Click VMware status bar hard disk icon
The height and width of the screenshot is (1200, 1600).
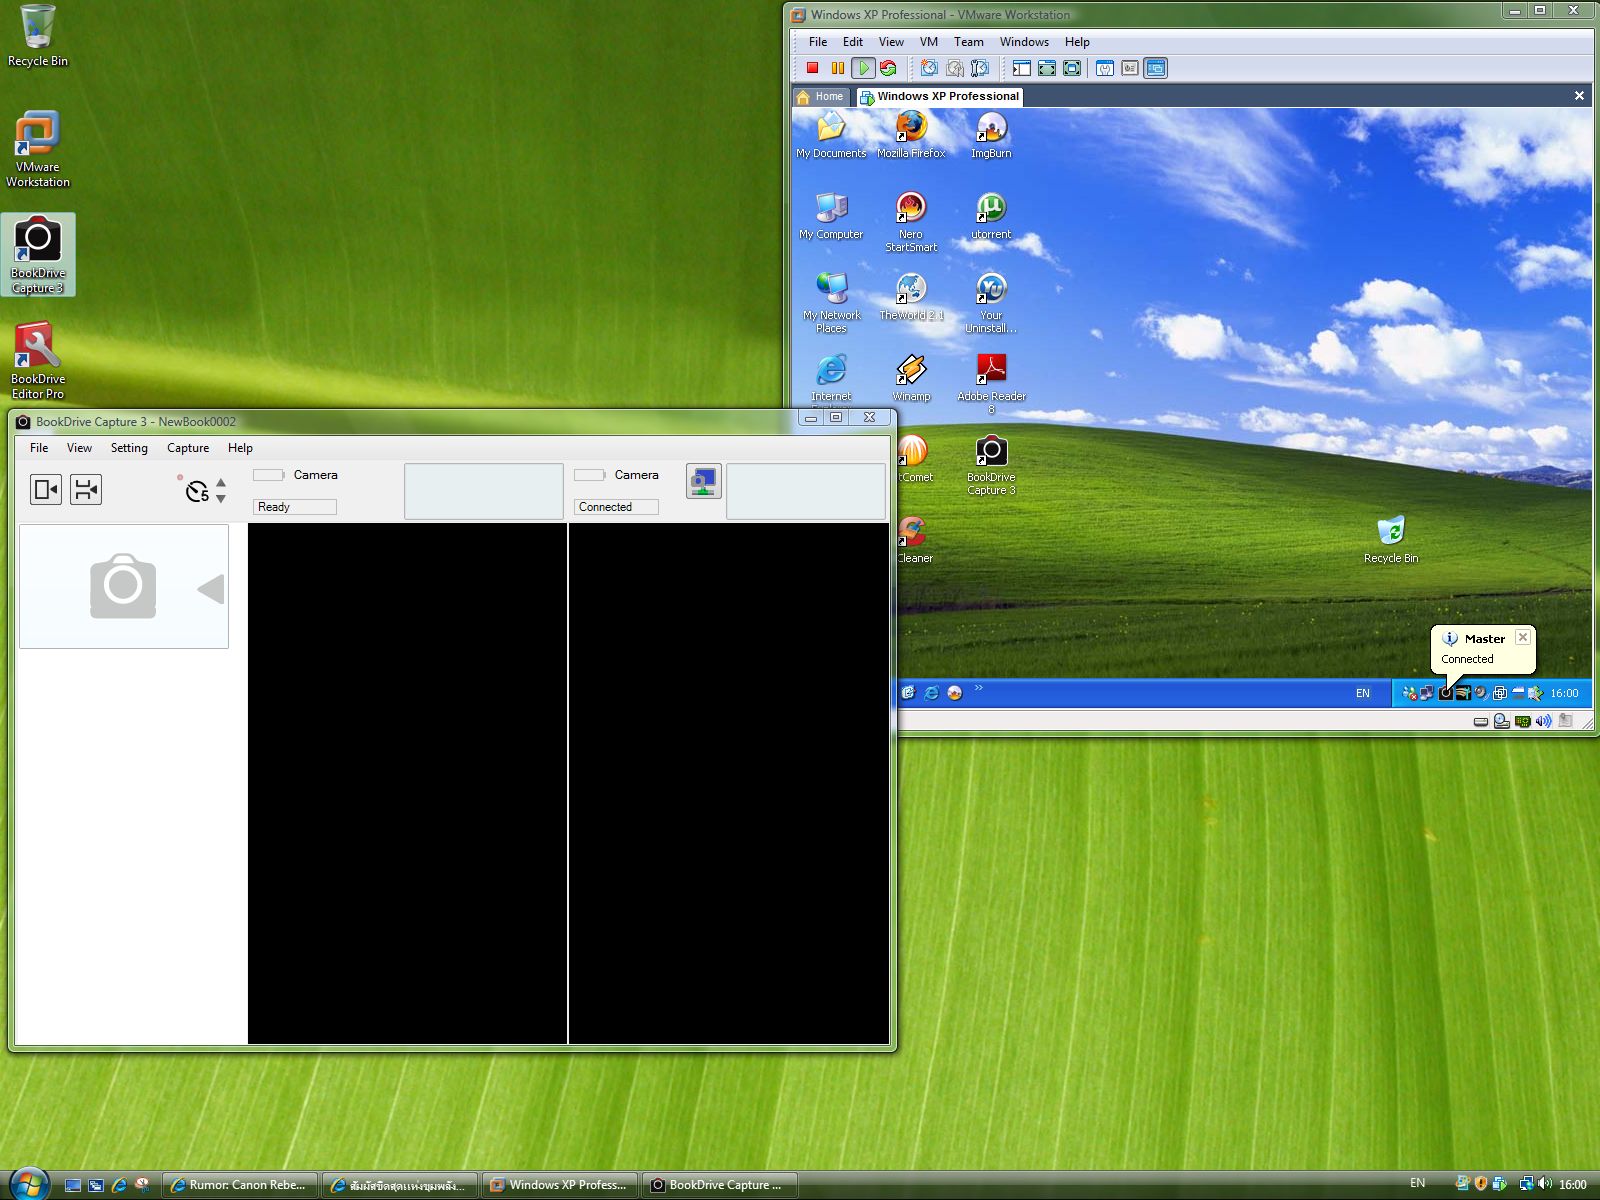pos(1481,721)
